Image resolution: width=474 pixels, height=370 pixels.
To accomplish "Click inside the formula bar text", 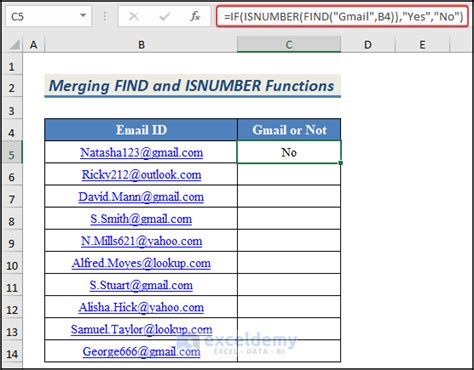I will 343,16.
